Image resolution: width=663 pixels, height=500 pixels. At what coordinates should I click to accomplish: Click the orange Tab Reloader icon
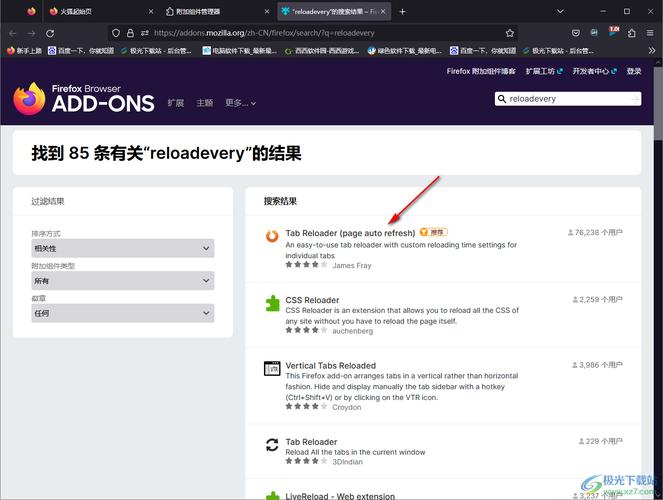click(x=272, y=236)
